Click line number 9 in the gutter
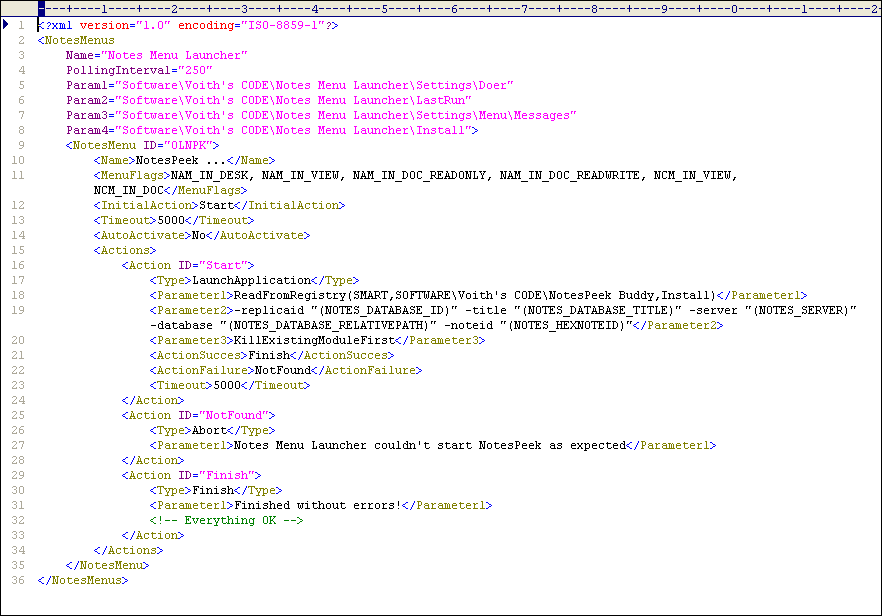 (x=21, y=145)
